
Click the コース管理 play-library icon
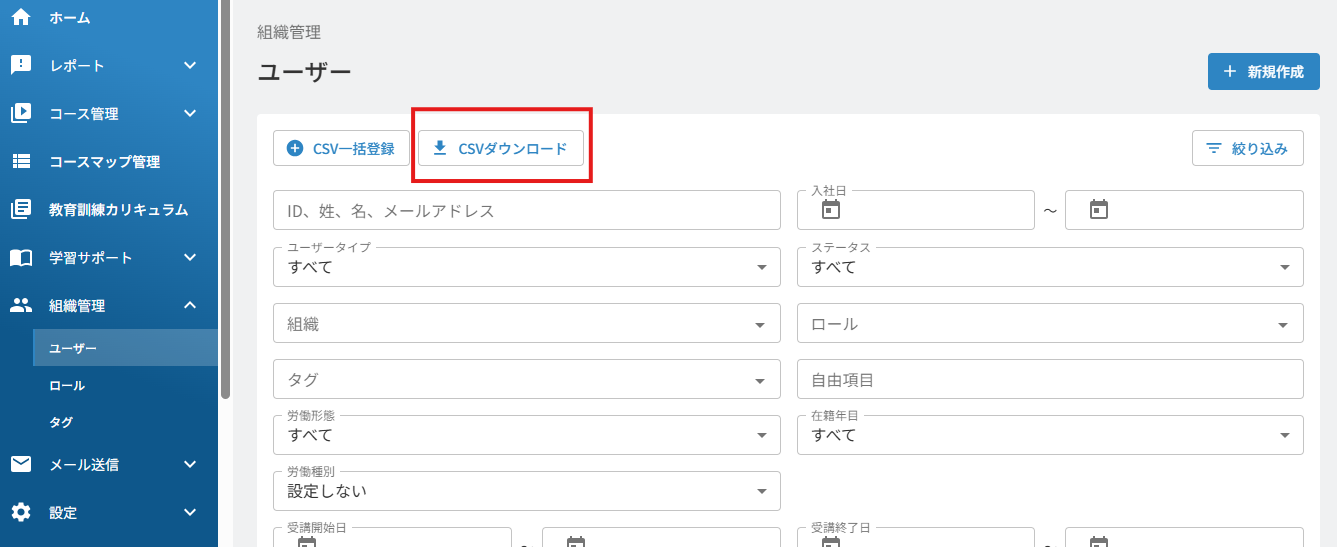[21, 113]
